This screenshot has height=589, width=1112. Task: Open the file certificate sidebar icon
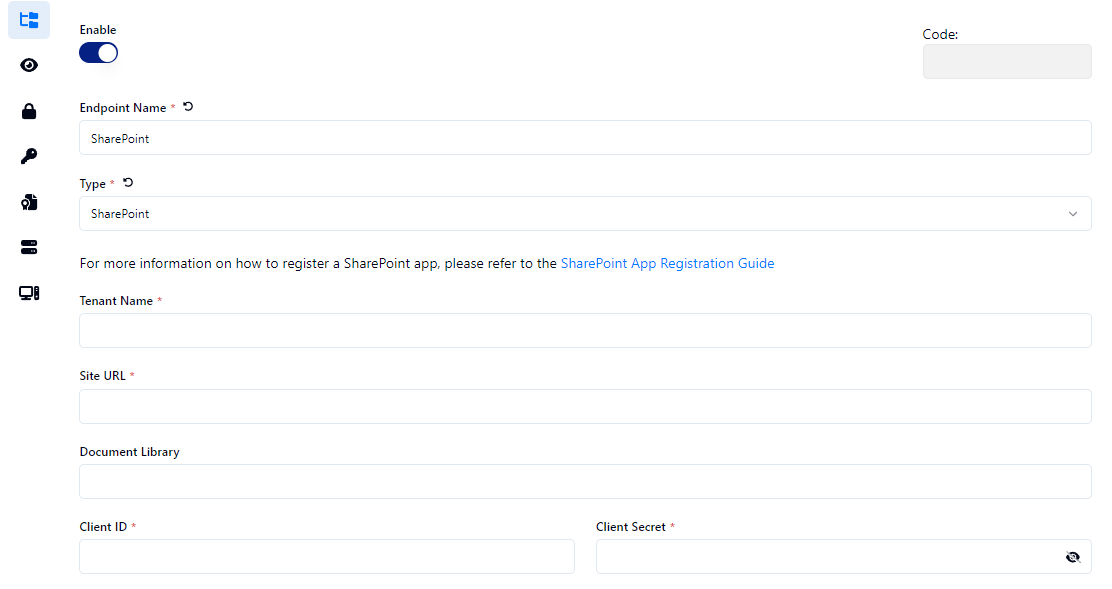[29, 202]
